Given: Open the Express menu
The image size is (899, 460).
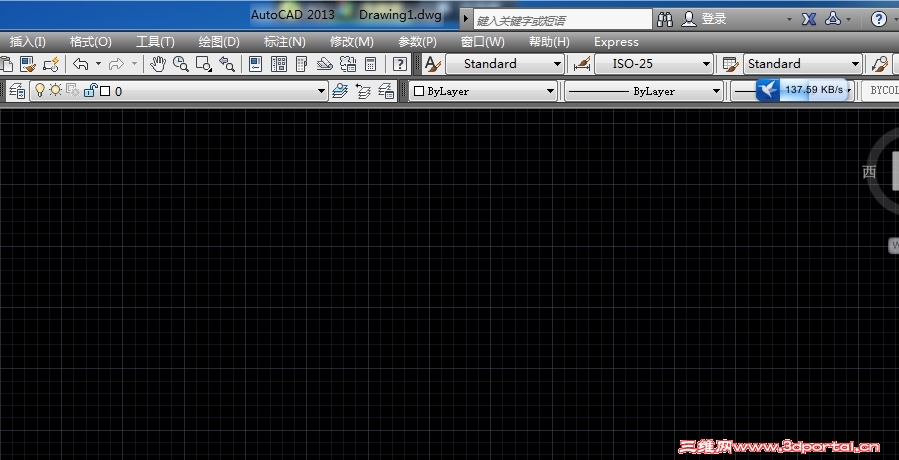Looking at the screenshot, I should pyautogui.click(x=616, y=42).
